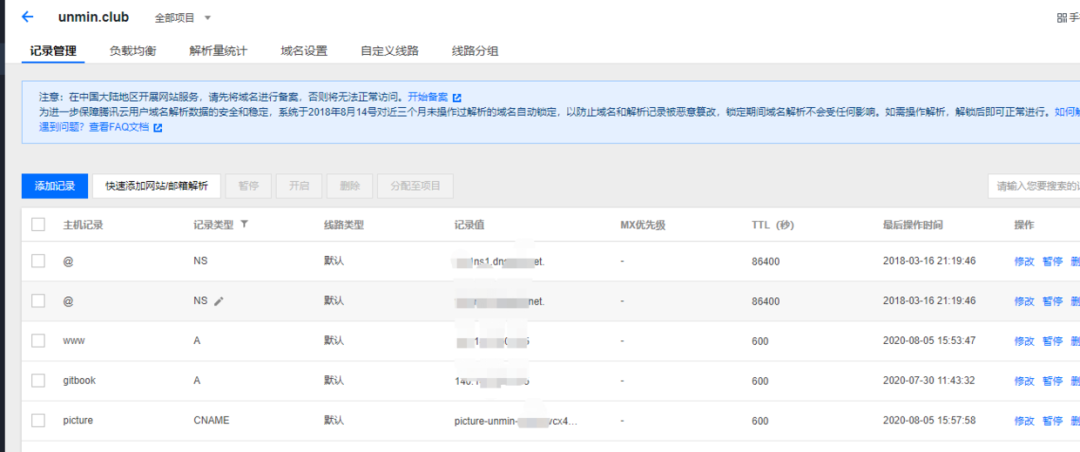Click the picture host record cell
Image resolution: width=1080 pixels, height=452 pixels.
pos(78,420)
